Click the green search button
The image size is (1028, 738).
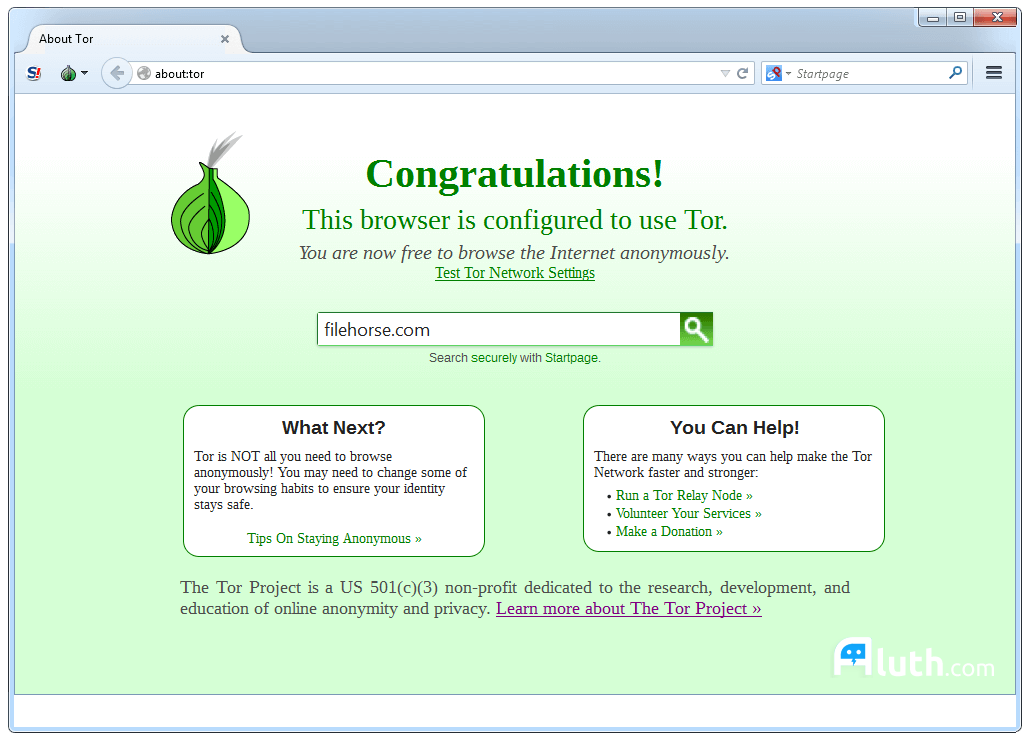[x=696, y=329]
